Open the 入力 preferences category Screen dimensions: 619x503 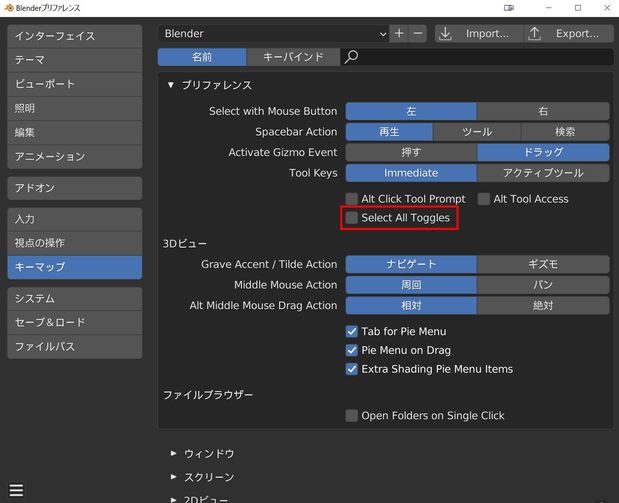pos(75,219)
